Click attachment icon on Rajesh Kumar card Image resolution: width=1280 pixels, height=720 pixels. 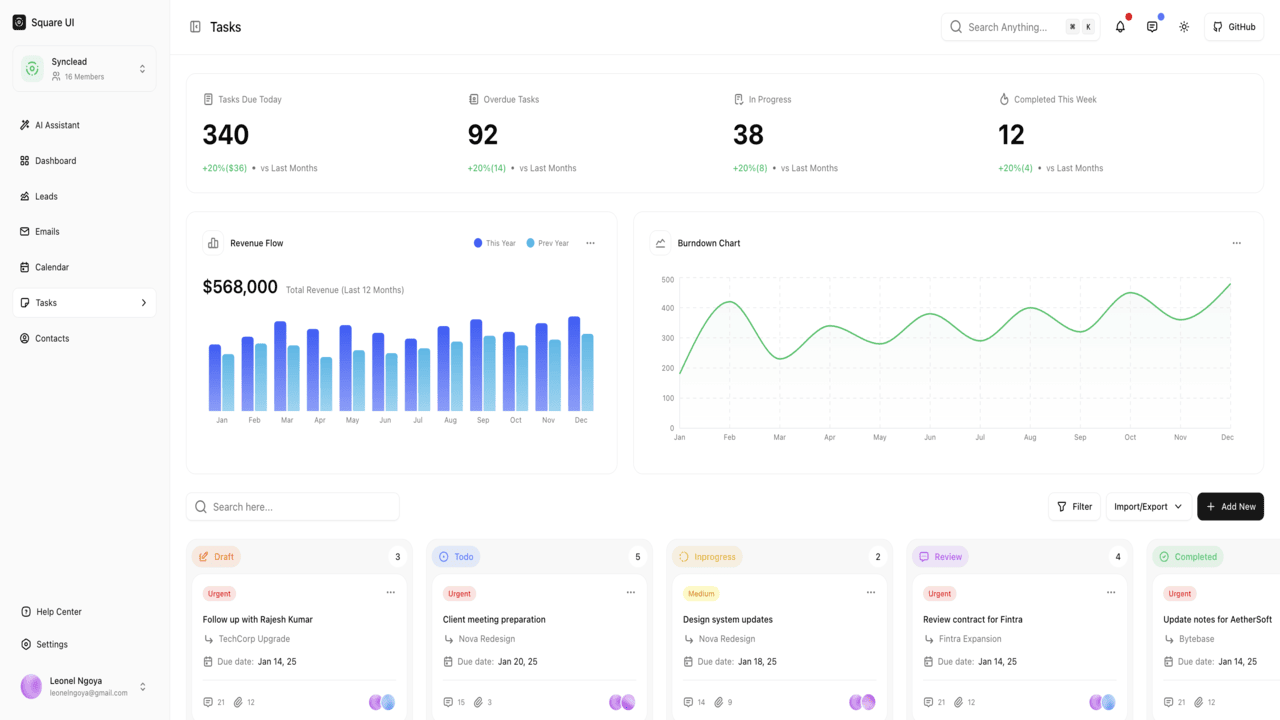238,702
